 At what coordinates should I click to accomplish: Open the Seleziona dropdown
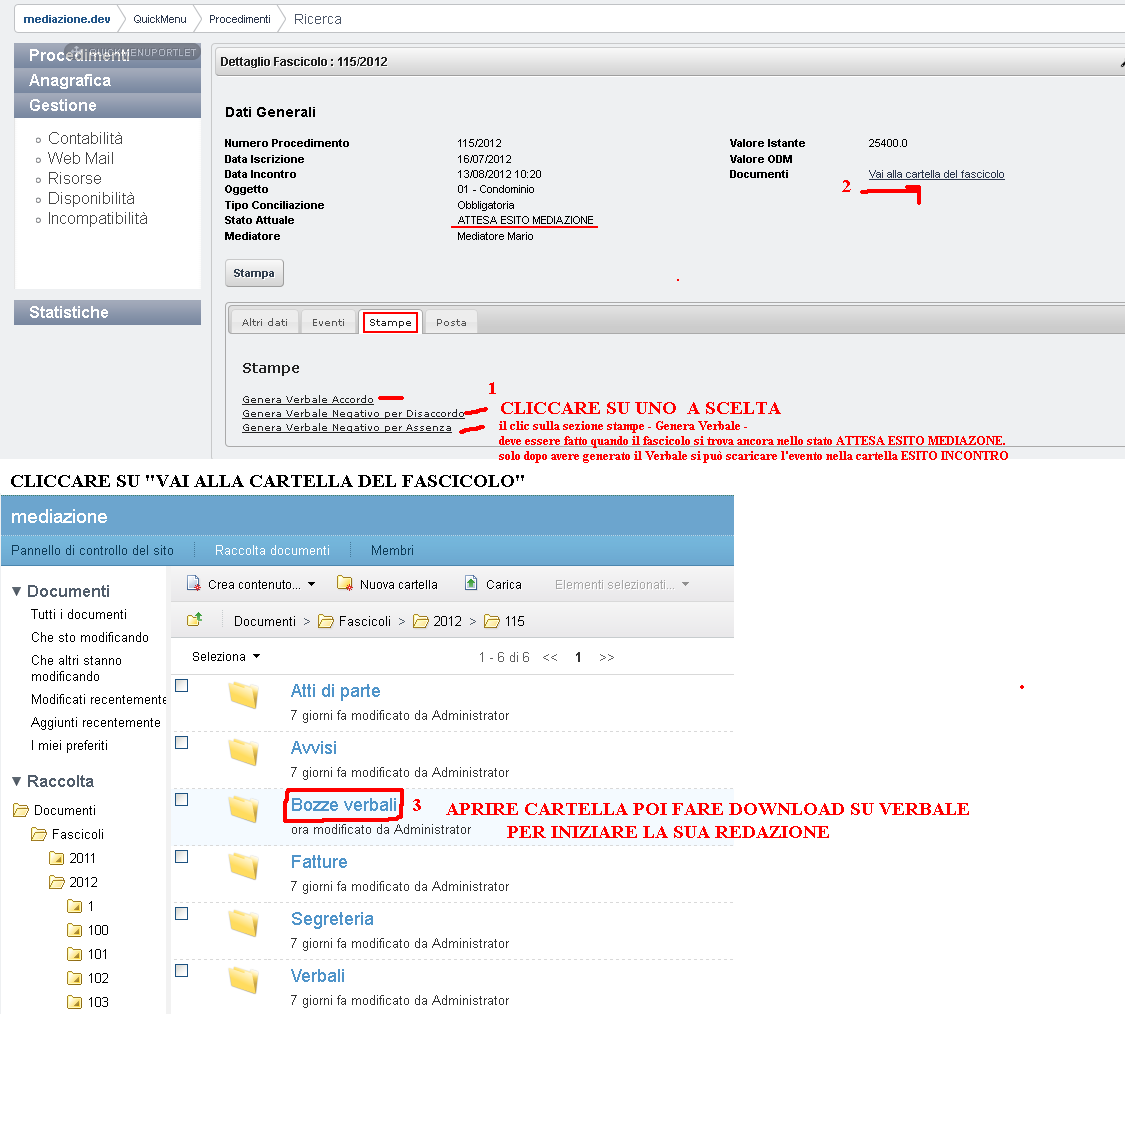[226, 657]
